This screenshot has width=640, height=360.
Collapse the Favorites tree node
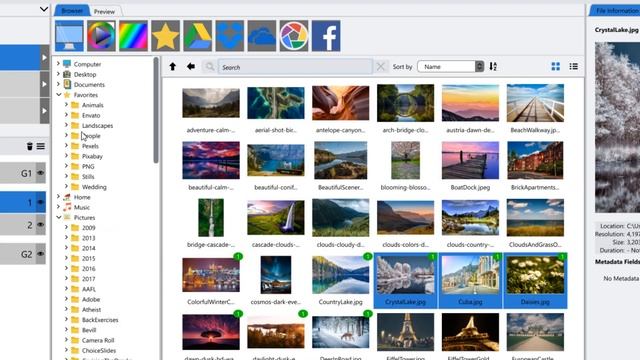pos(58,94)
